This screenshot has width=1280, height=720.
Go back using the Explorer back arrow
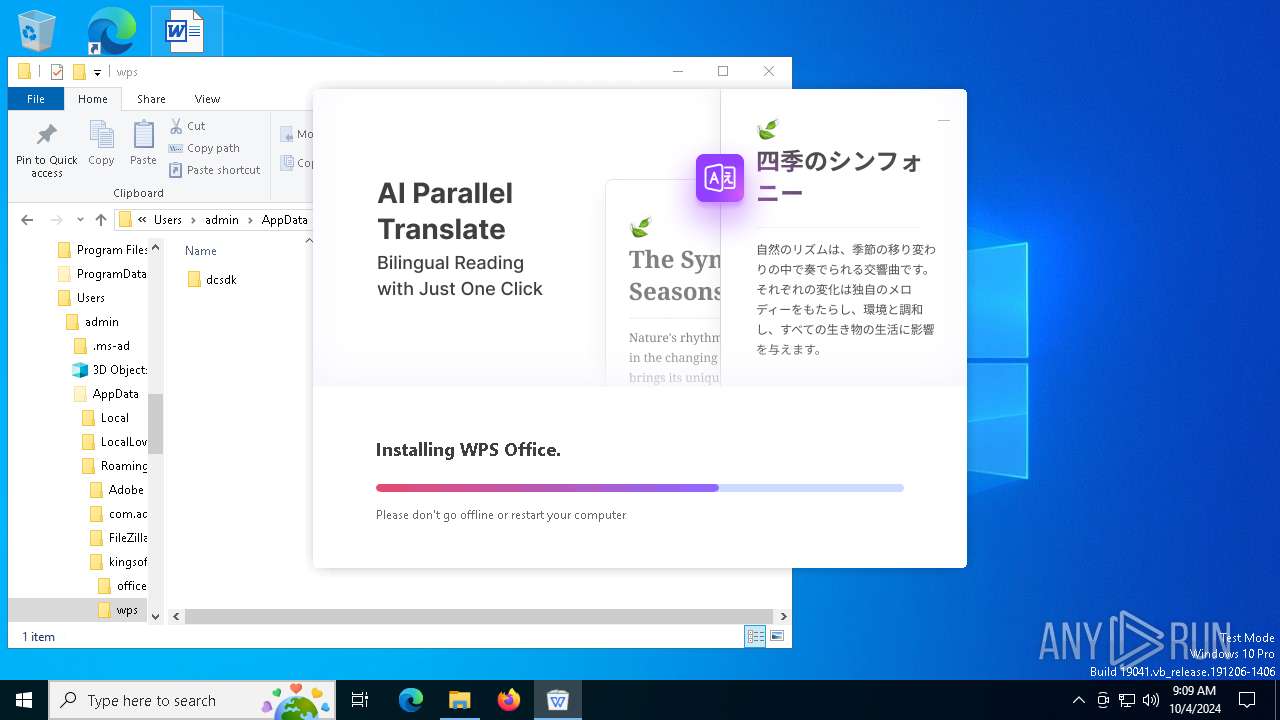[x=27, y=220]
